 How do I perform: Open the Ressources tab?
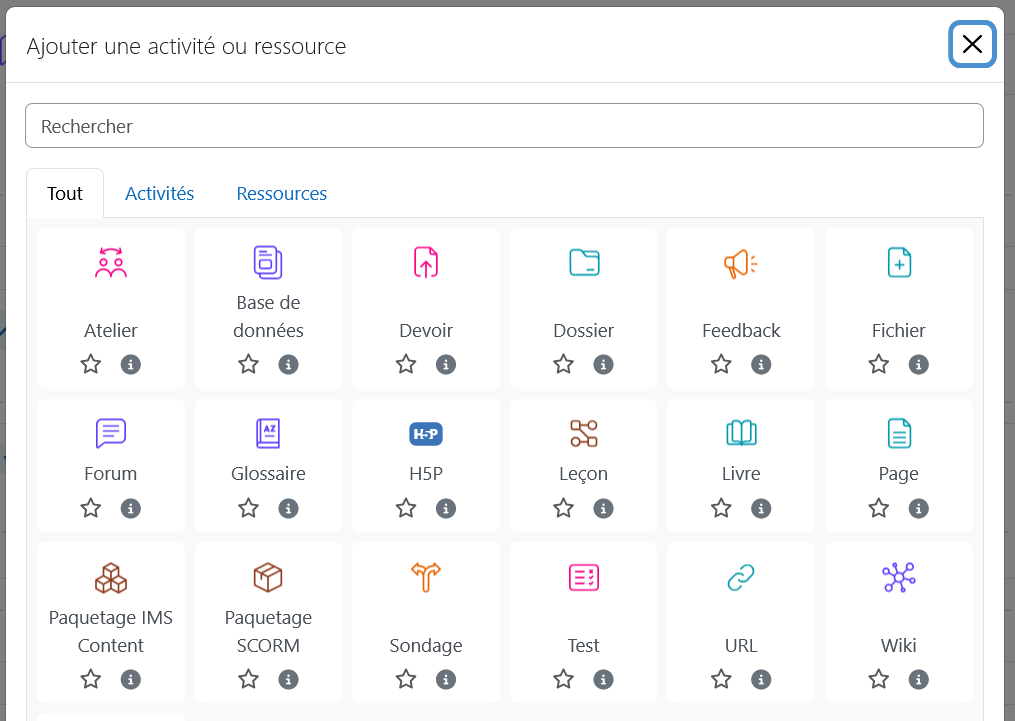tap(282, 193)
